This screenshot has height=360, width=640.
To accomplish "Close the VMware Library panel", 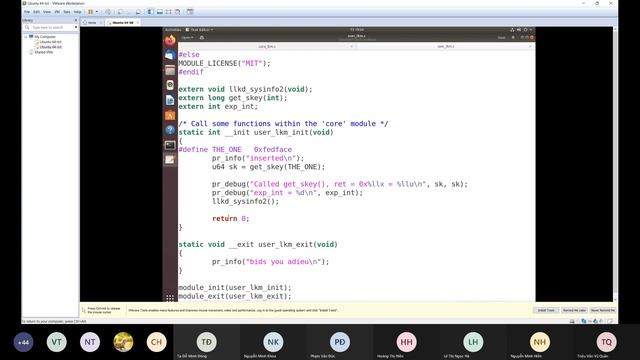I will [x=76, y=20].
